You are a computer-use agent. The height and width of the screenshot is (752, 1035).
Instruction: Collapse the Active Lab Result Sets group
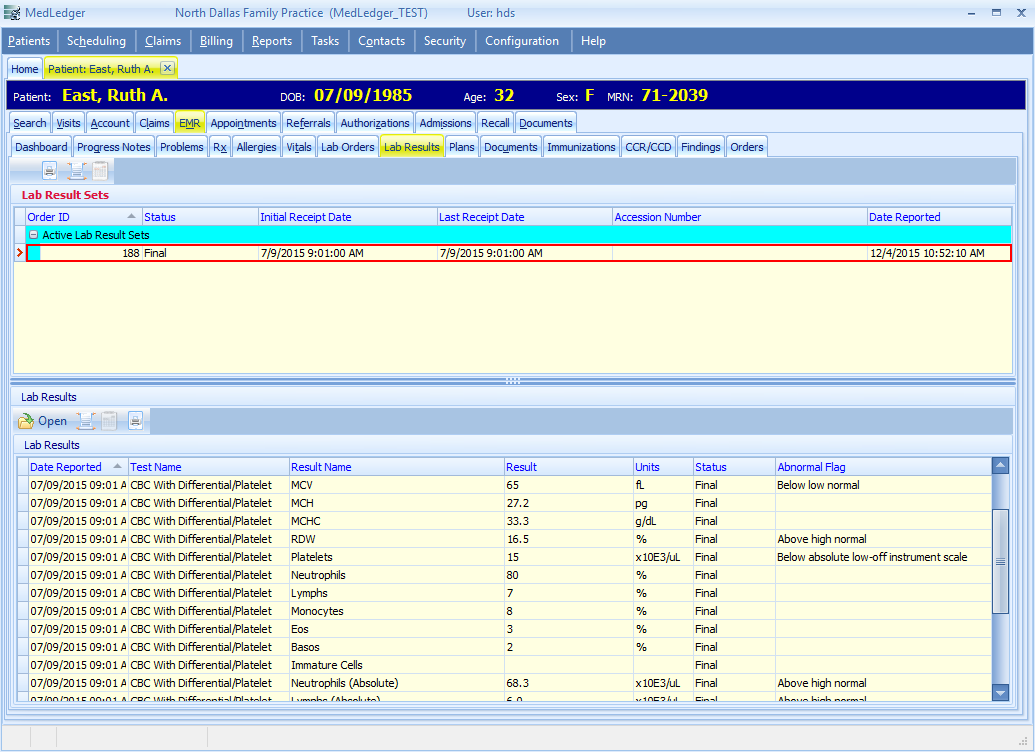[x=33, y=235]
